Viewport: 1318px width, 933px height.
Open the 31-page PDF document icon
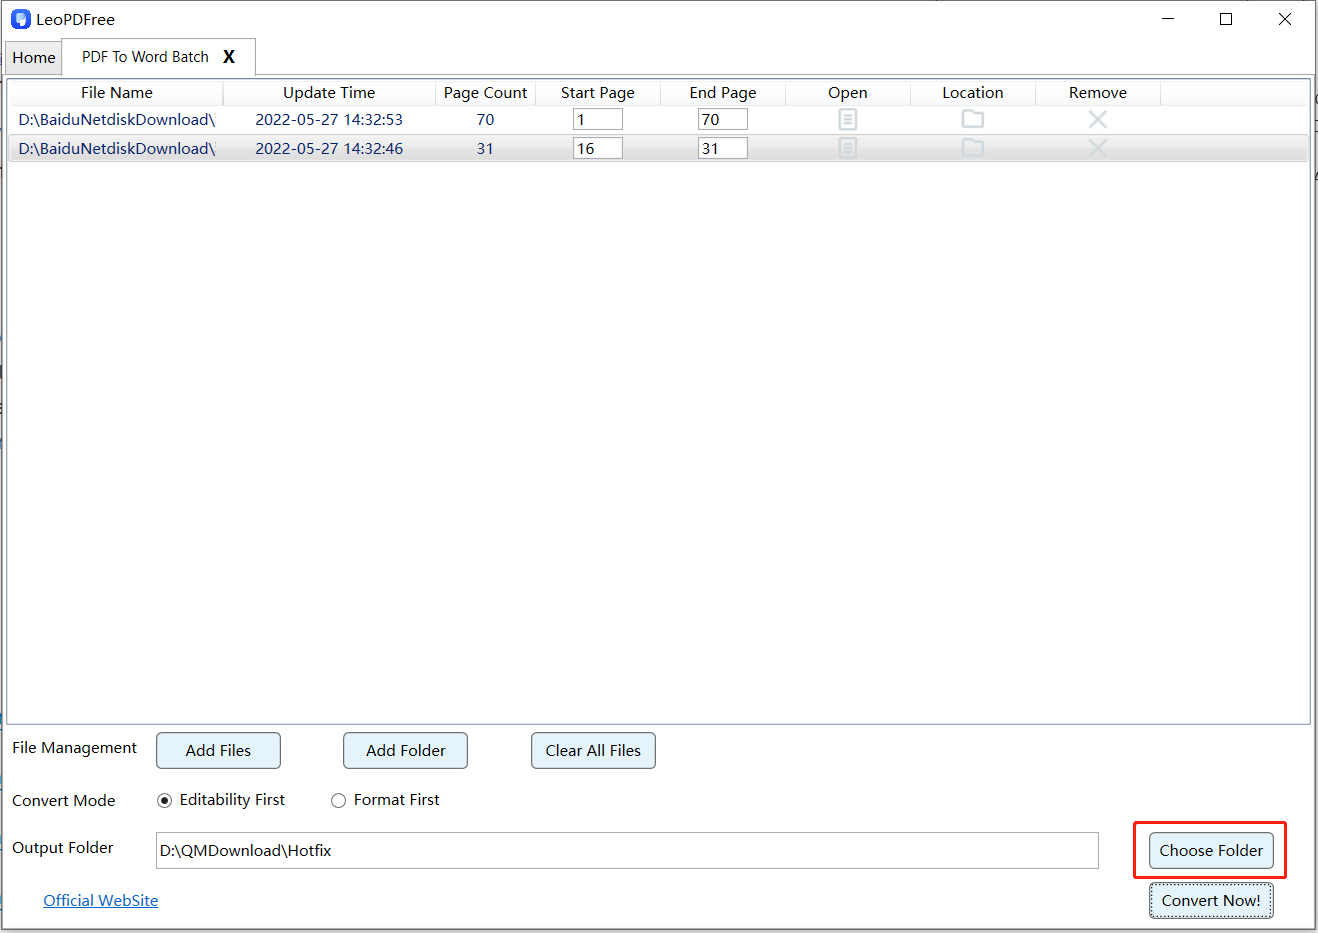[x=847, y=148]
